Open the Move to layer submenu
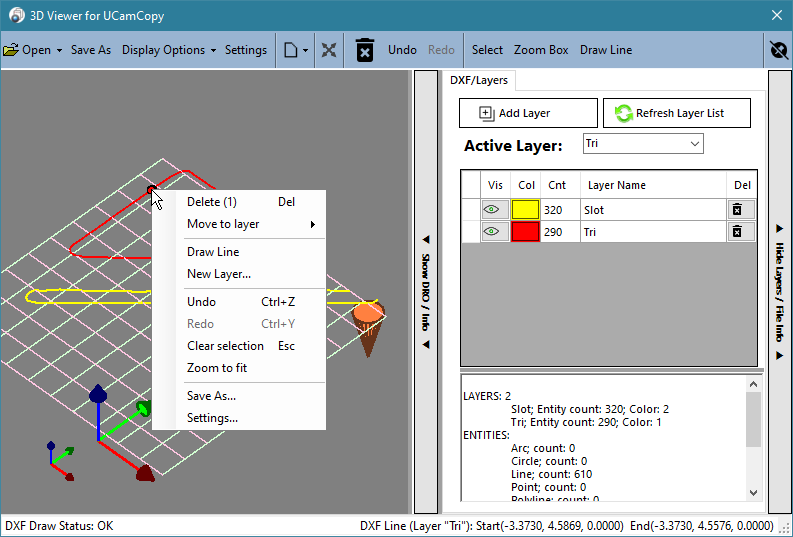 [x=239, y=224]
